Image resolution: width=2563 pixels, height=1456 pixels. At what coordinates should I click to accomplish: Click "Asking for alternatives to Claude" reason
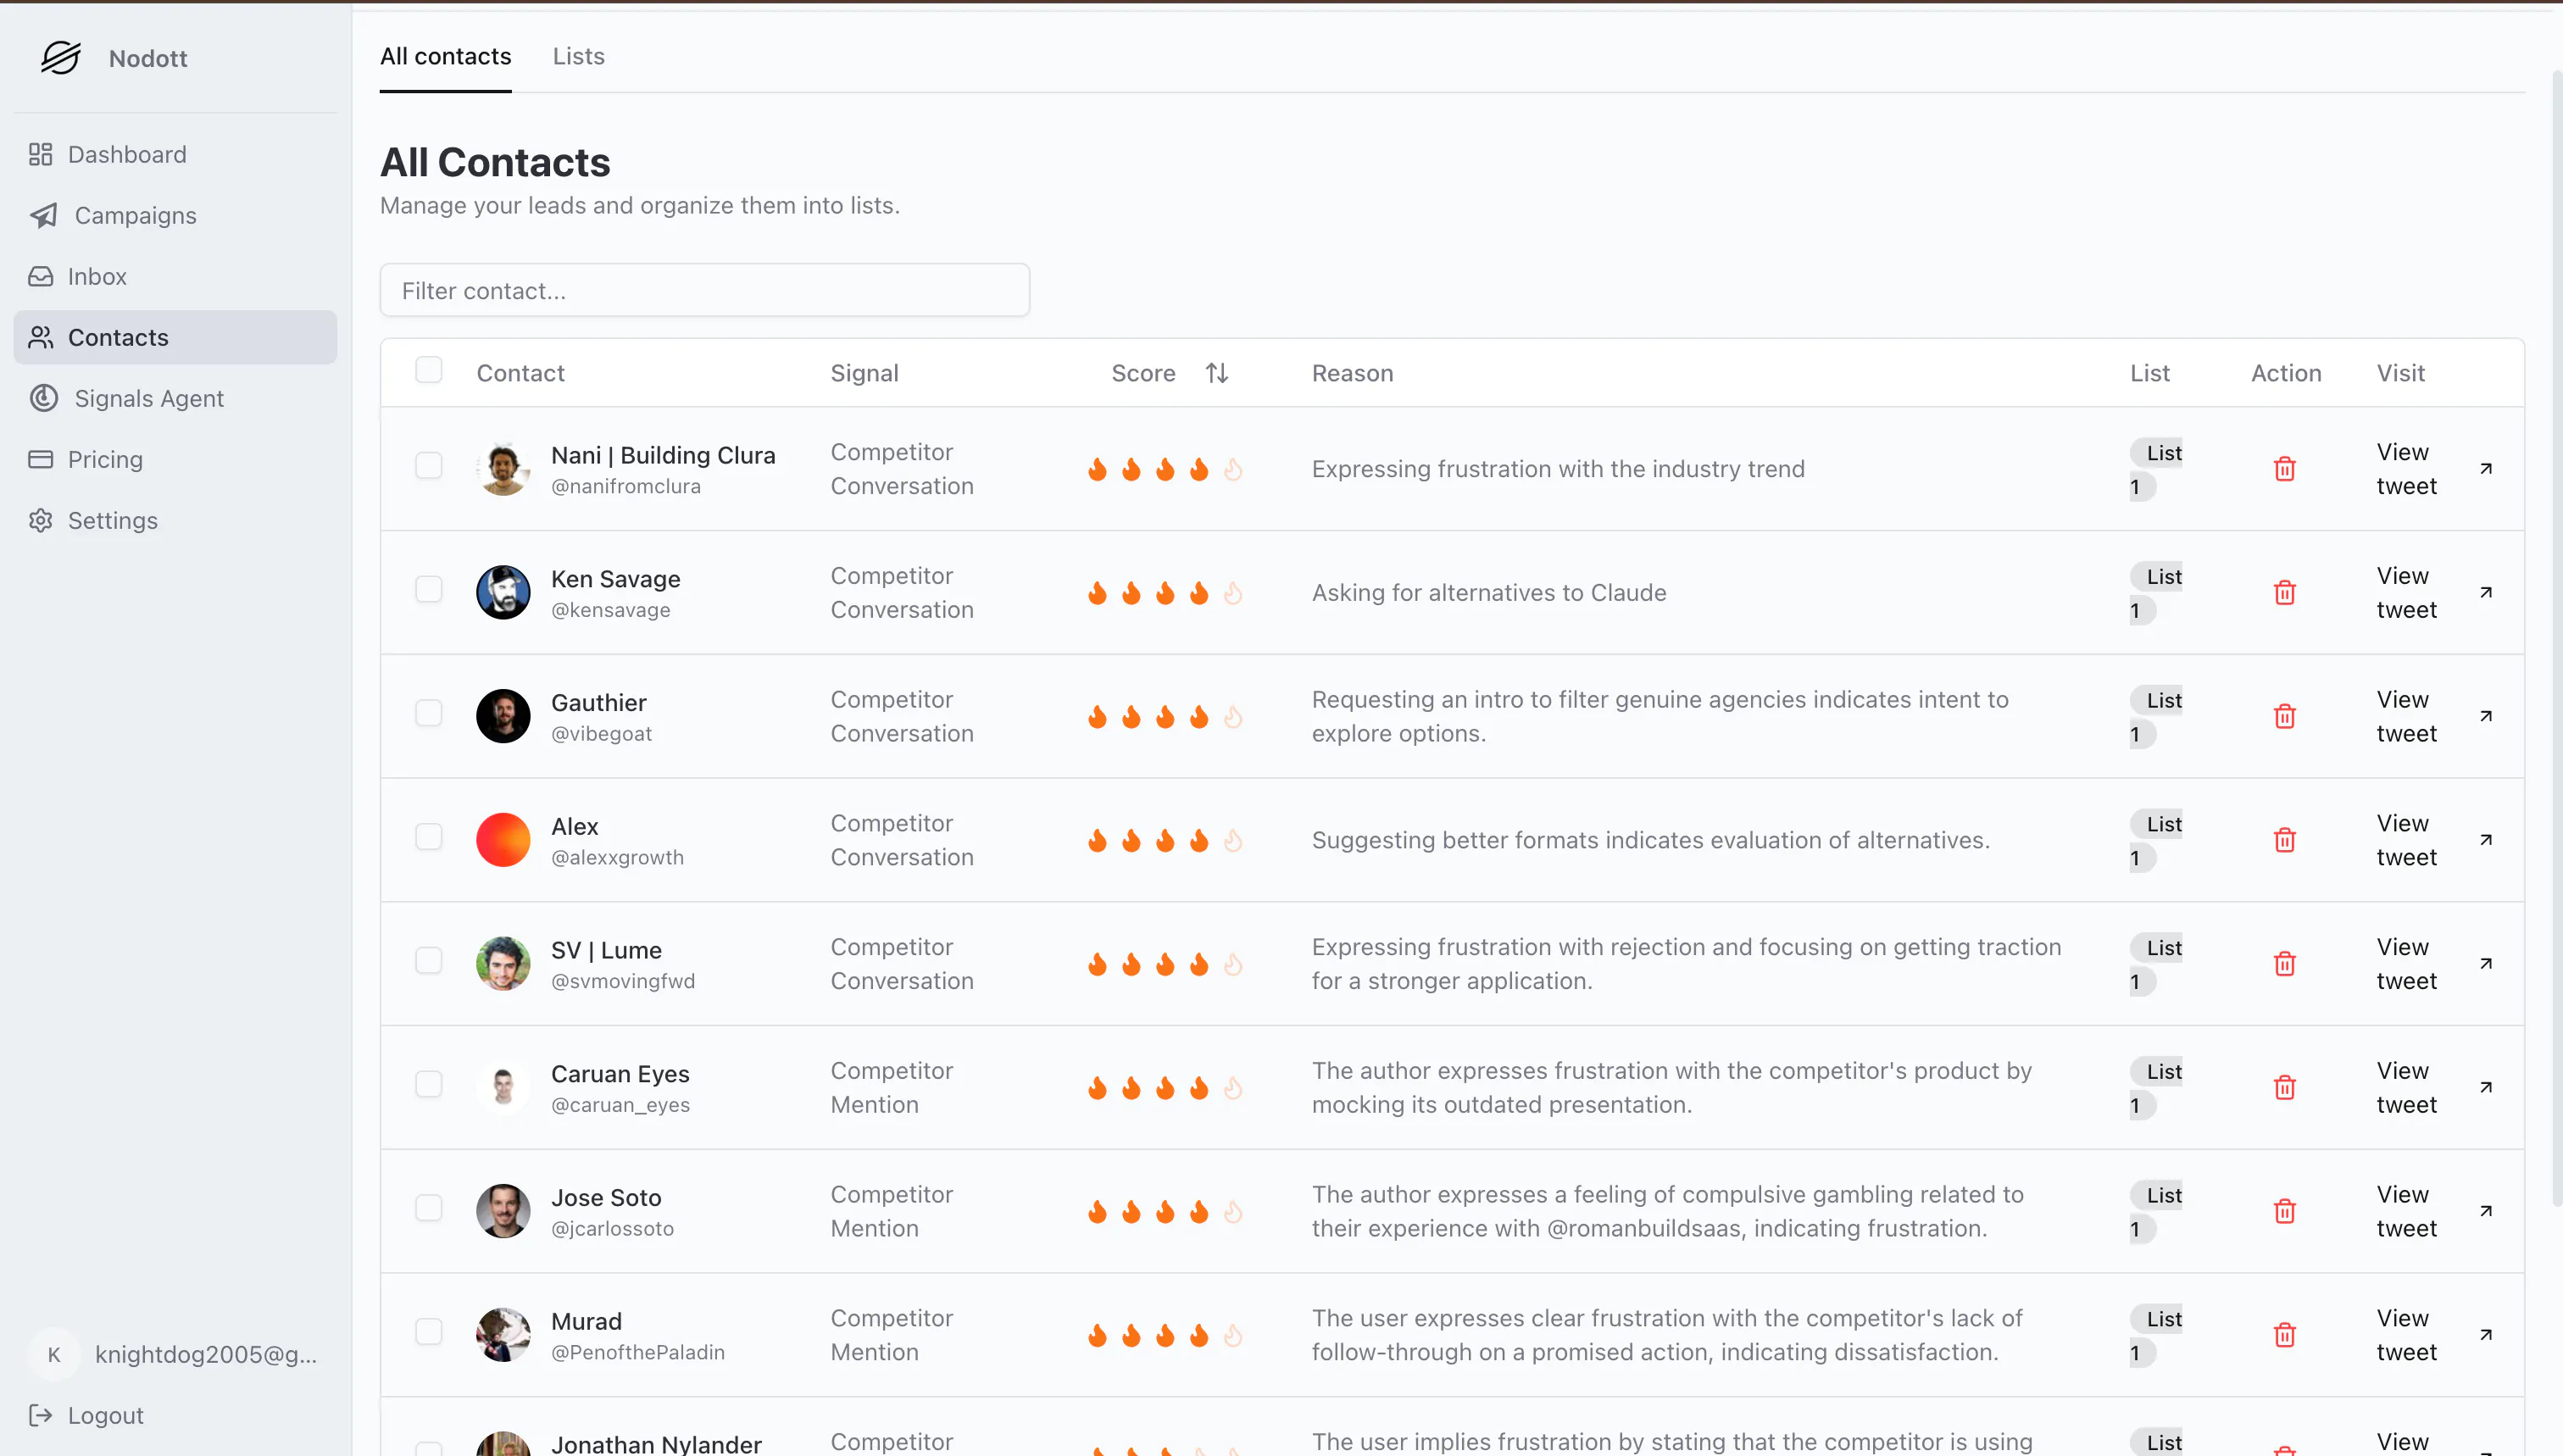coord(1489,593)
